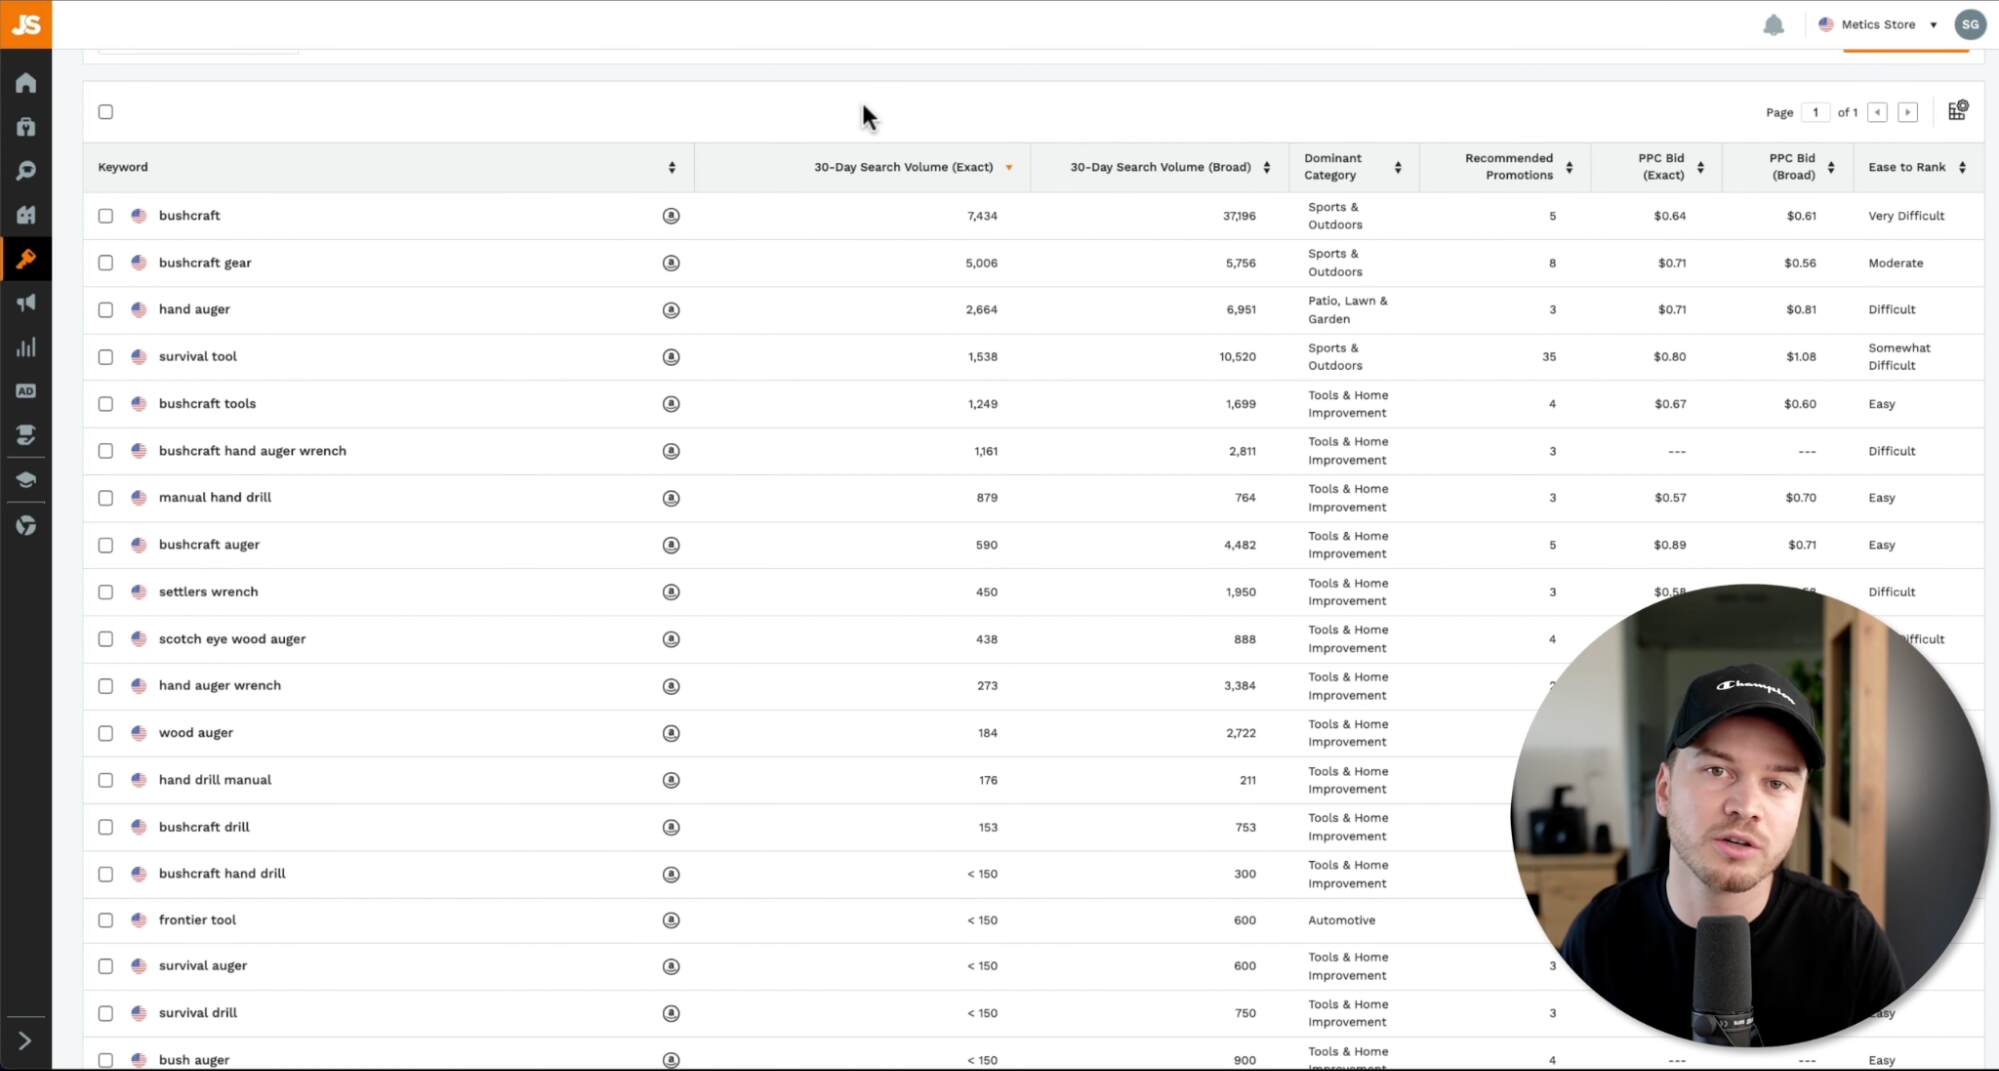The width and height of the screenshot is (1999, 1071).
Task: Tick the select-all checkbox above the table
Action: [106, 112]
